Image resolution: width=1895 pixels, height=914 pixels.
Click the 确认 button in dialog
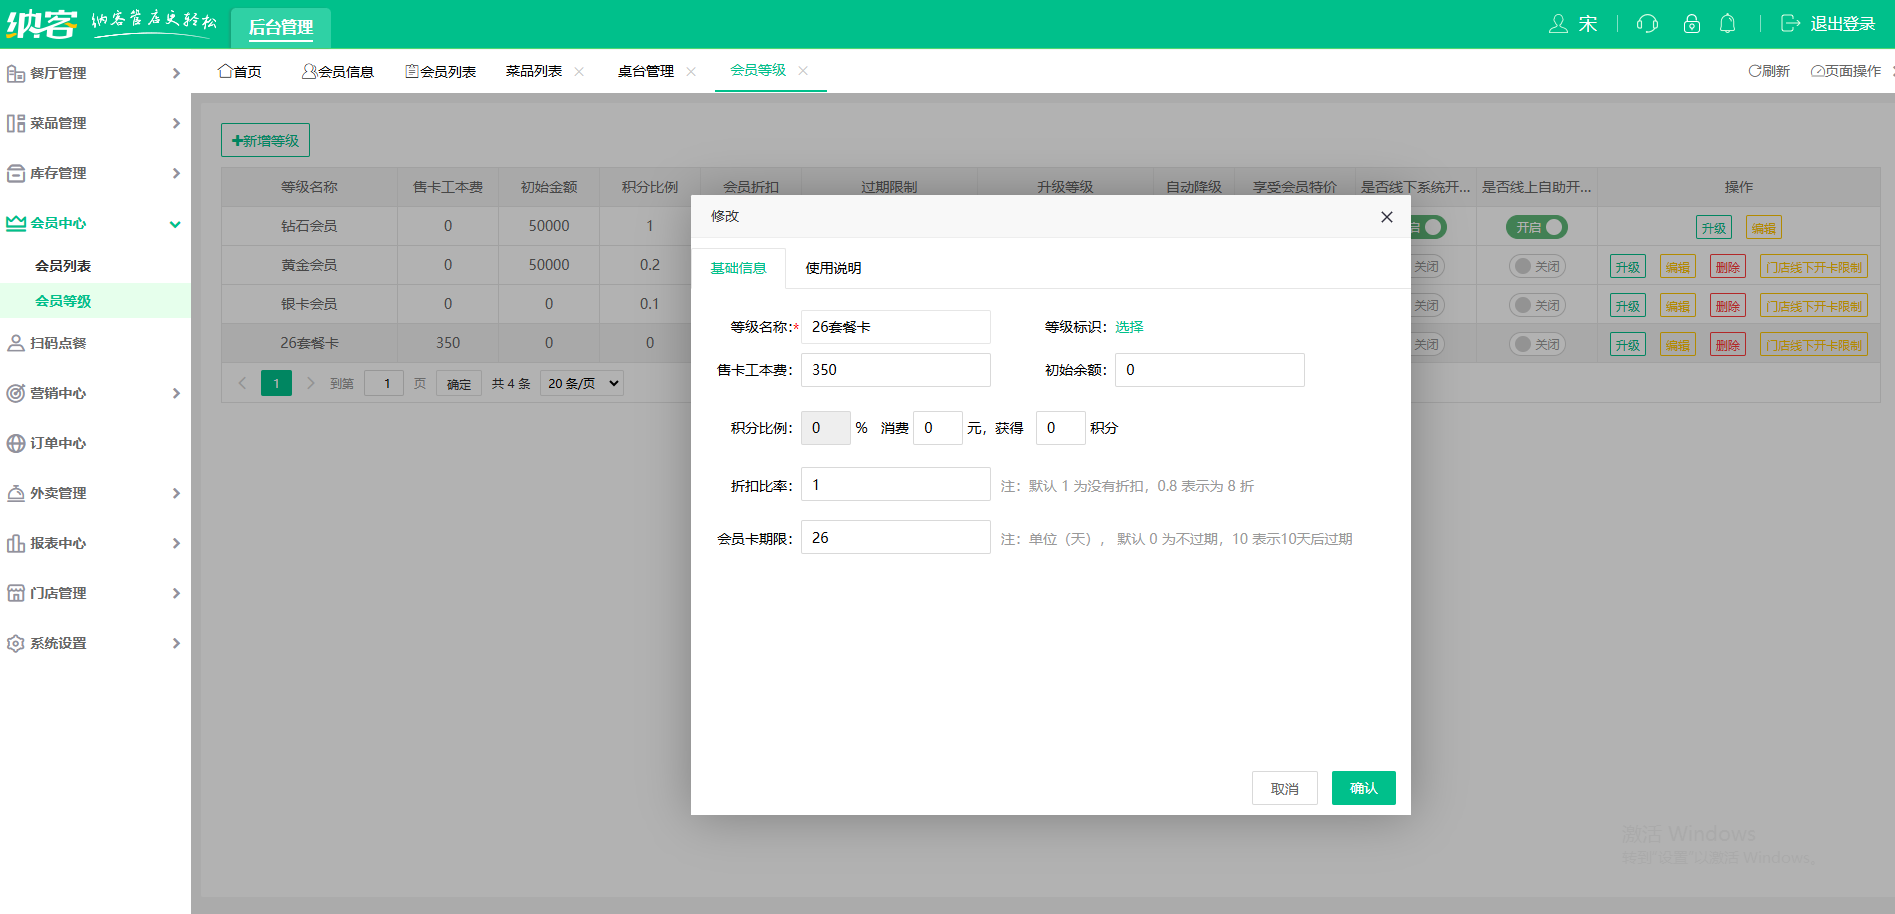click(1363, 788)
